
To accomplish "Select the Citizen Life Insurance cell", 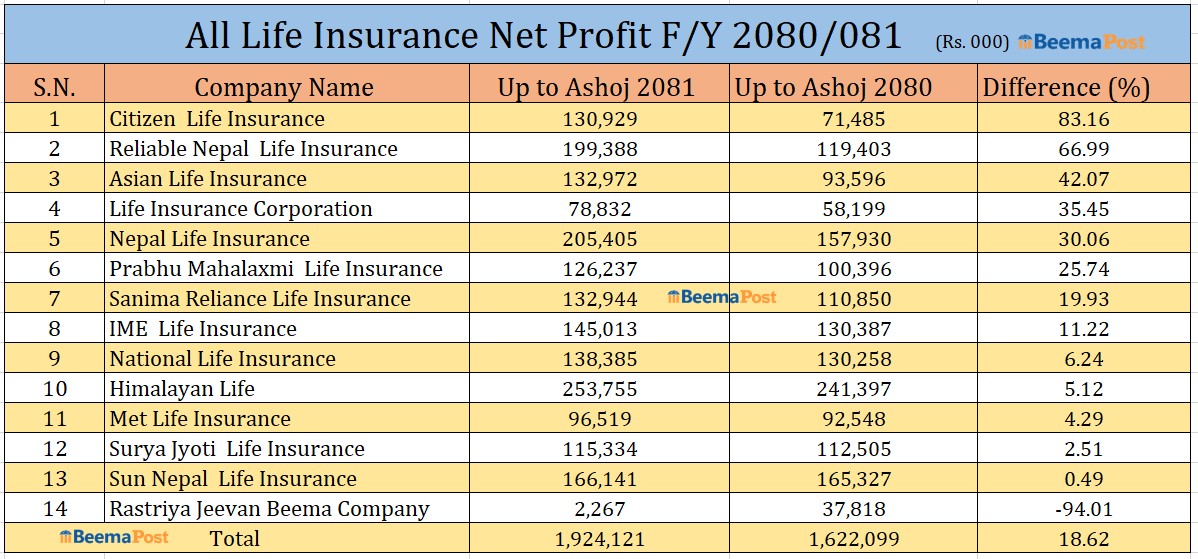I will point(217,119).
